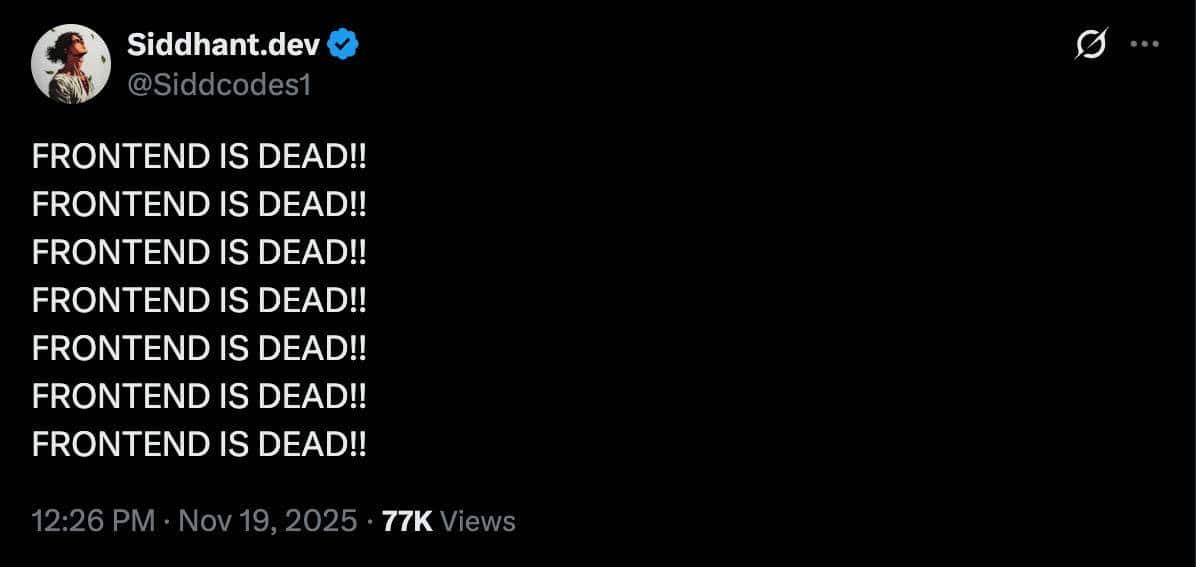Click the fifth FRONTEND IS DEAD!! line
The height and width of the screenshot is (567, 1196).
(x=199, y=348)
